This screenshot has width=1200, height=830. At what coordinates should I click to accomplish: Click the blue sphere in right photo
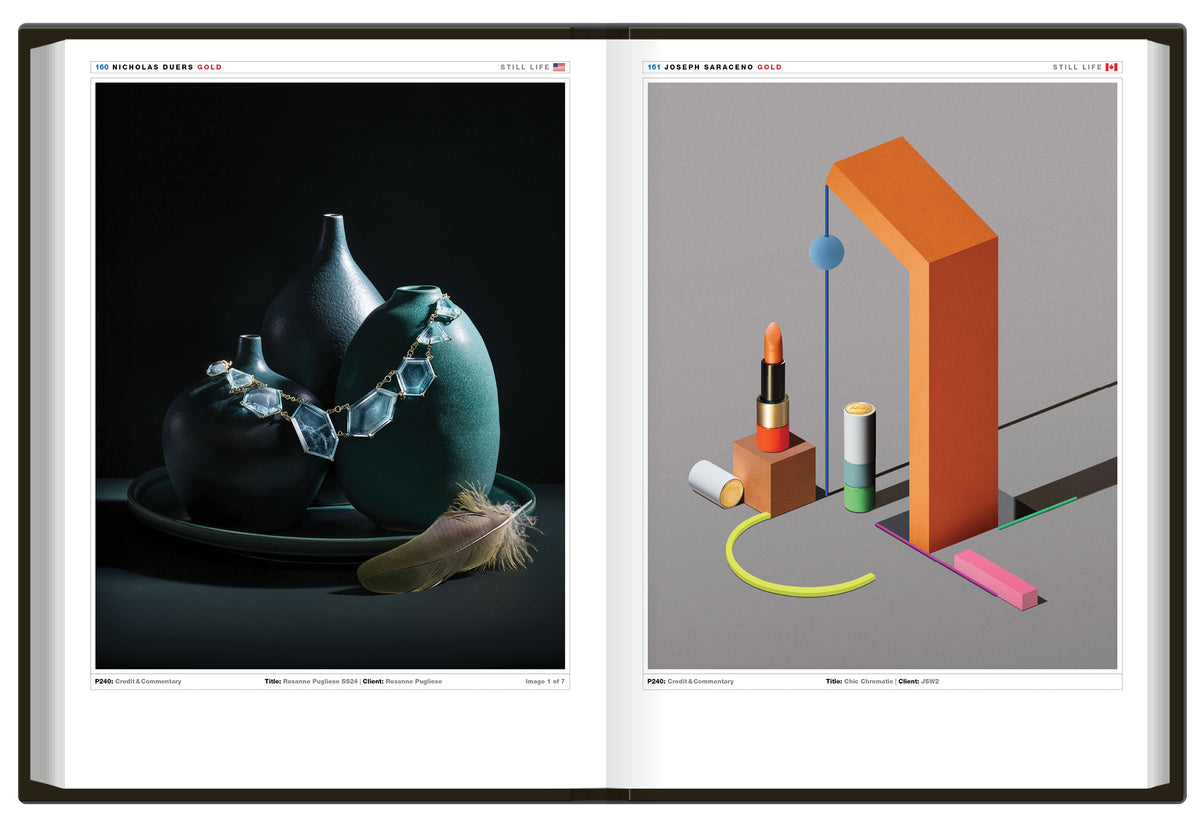(x=826, y=252)
